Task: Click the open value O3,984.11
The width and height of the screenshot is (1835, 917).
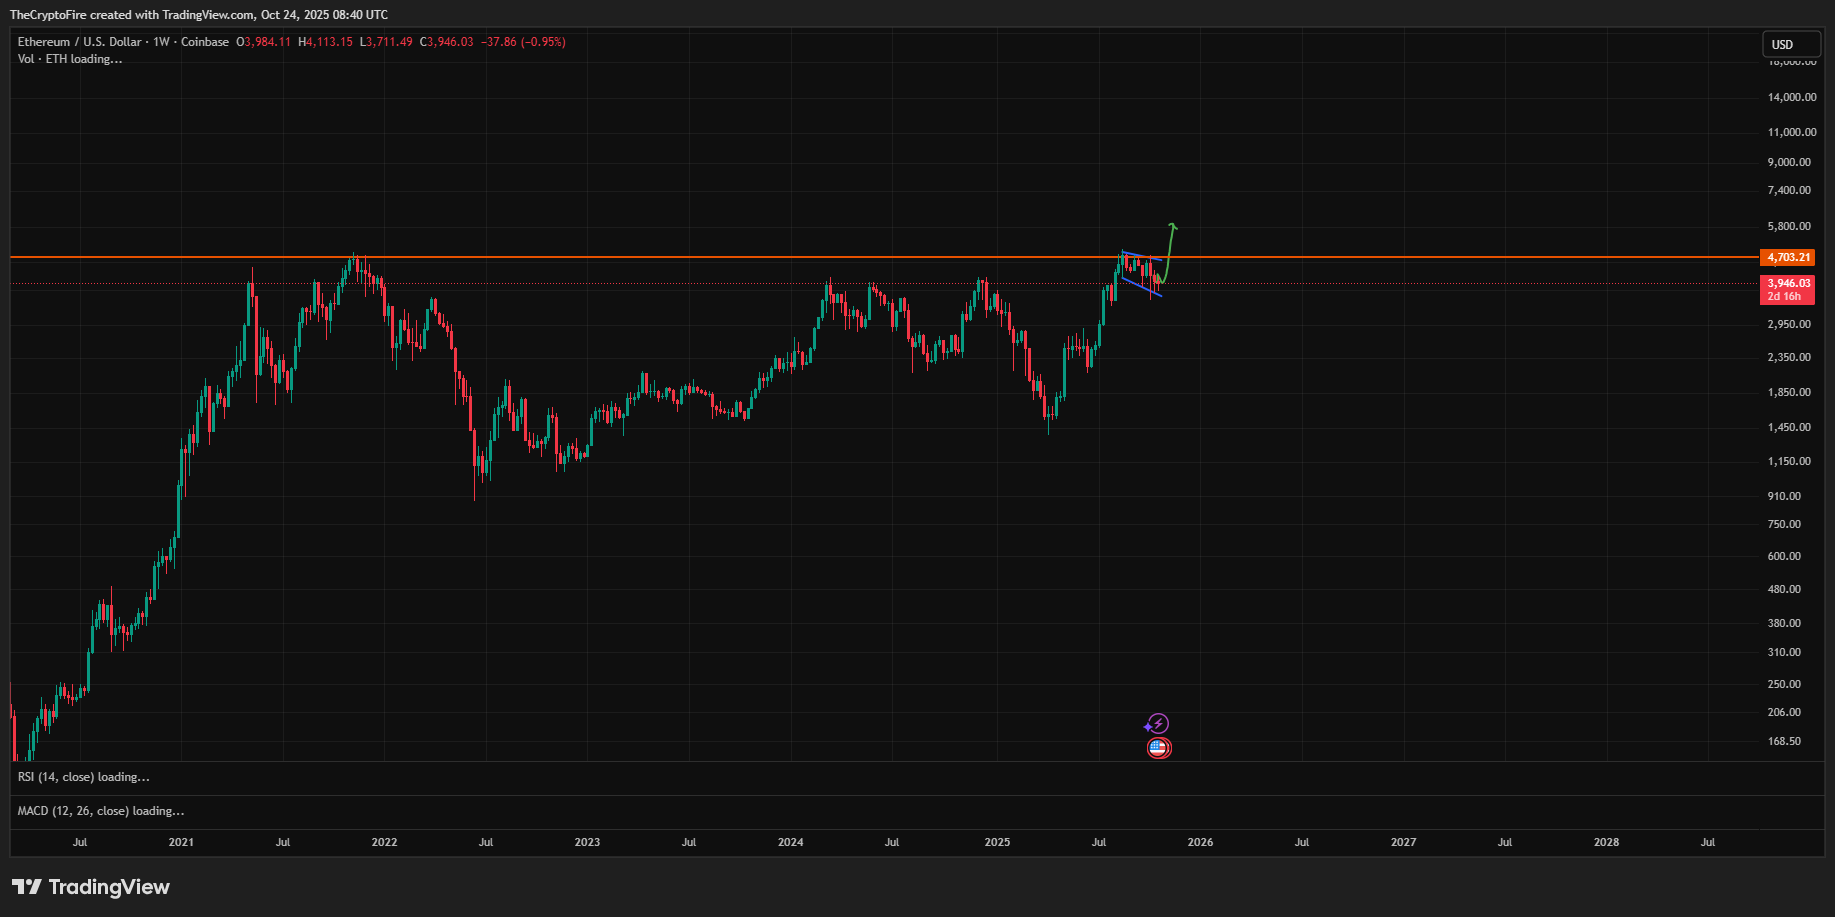Action: [264, 42]
